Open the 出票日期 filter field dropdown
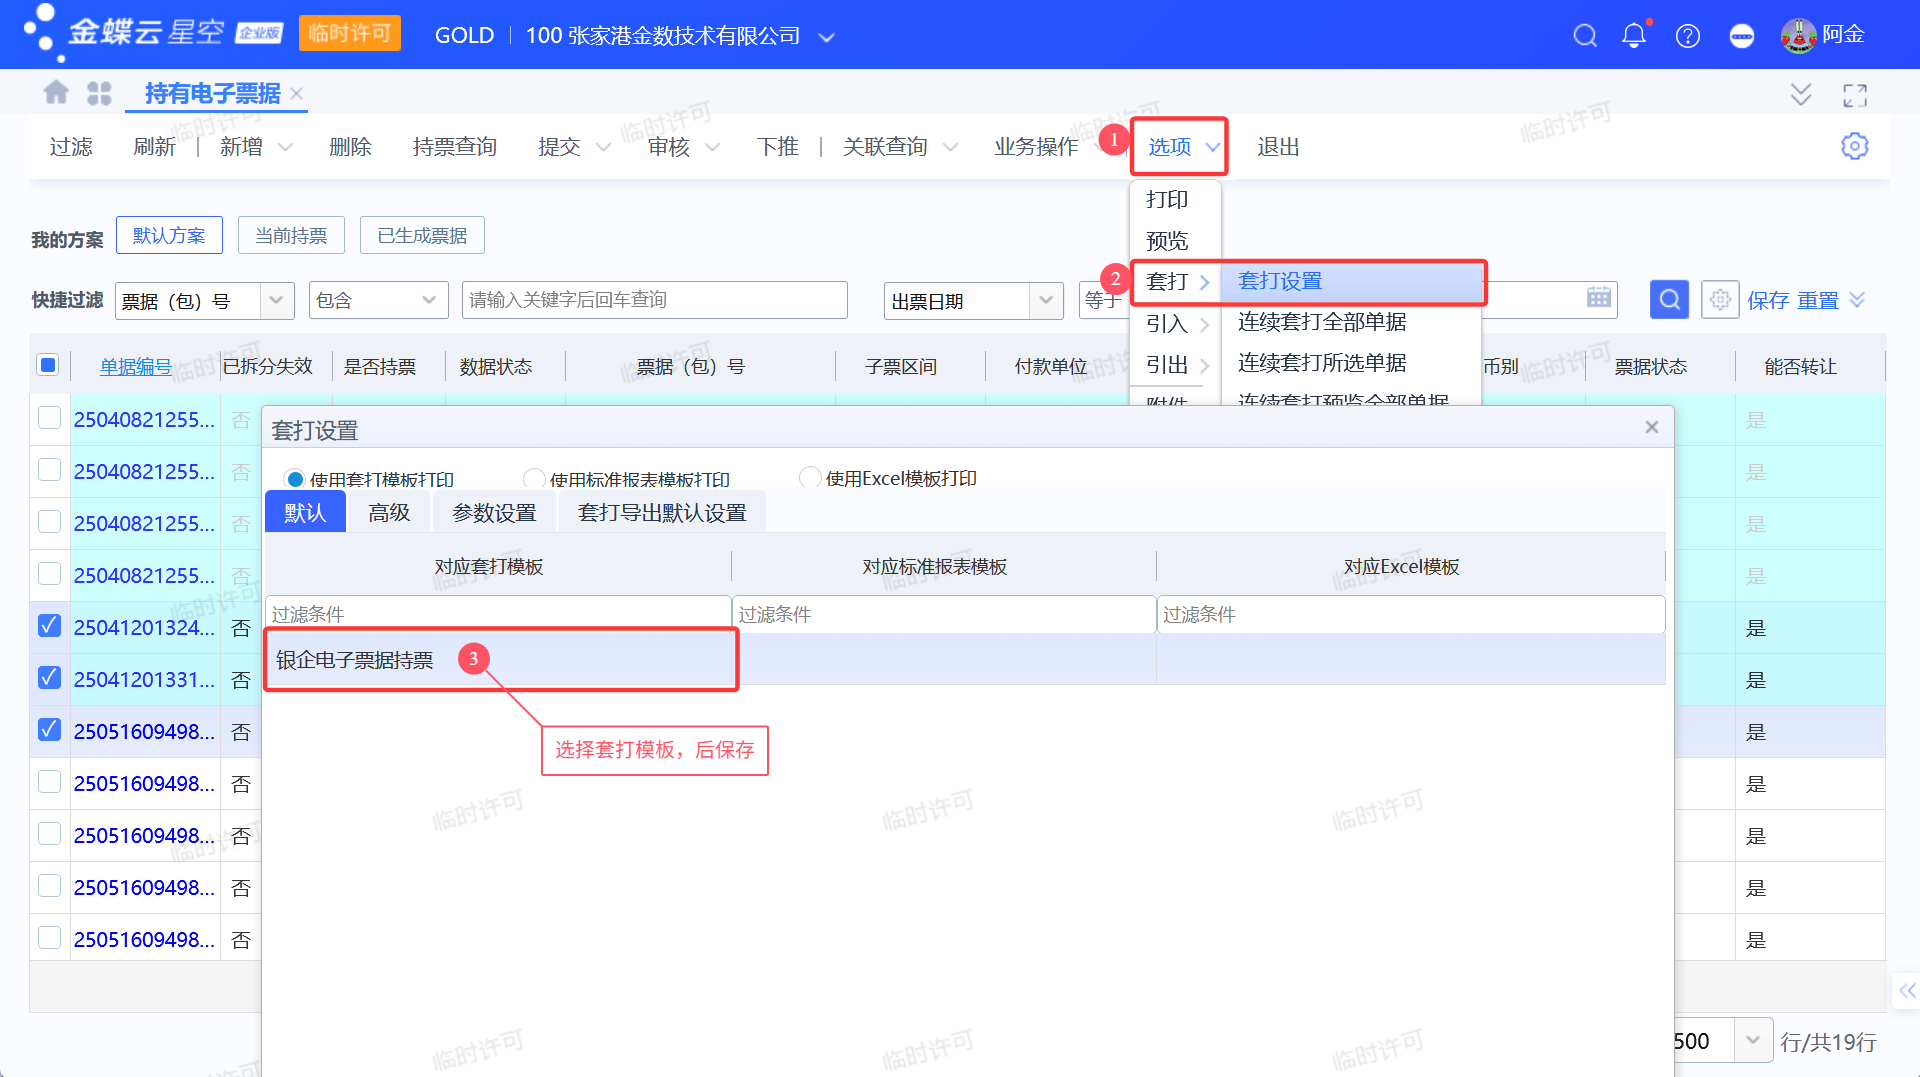 [1045, 300]
